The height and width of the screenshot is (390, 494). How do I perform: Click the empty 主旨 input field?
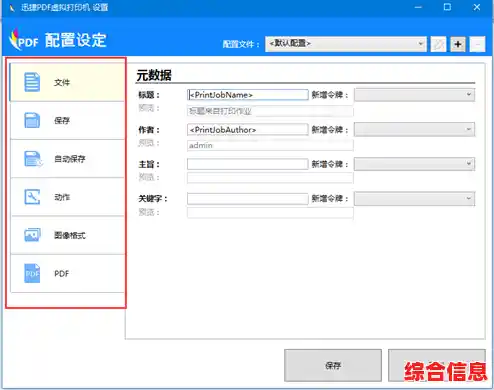(248, 164)
